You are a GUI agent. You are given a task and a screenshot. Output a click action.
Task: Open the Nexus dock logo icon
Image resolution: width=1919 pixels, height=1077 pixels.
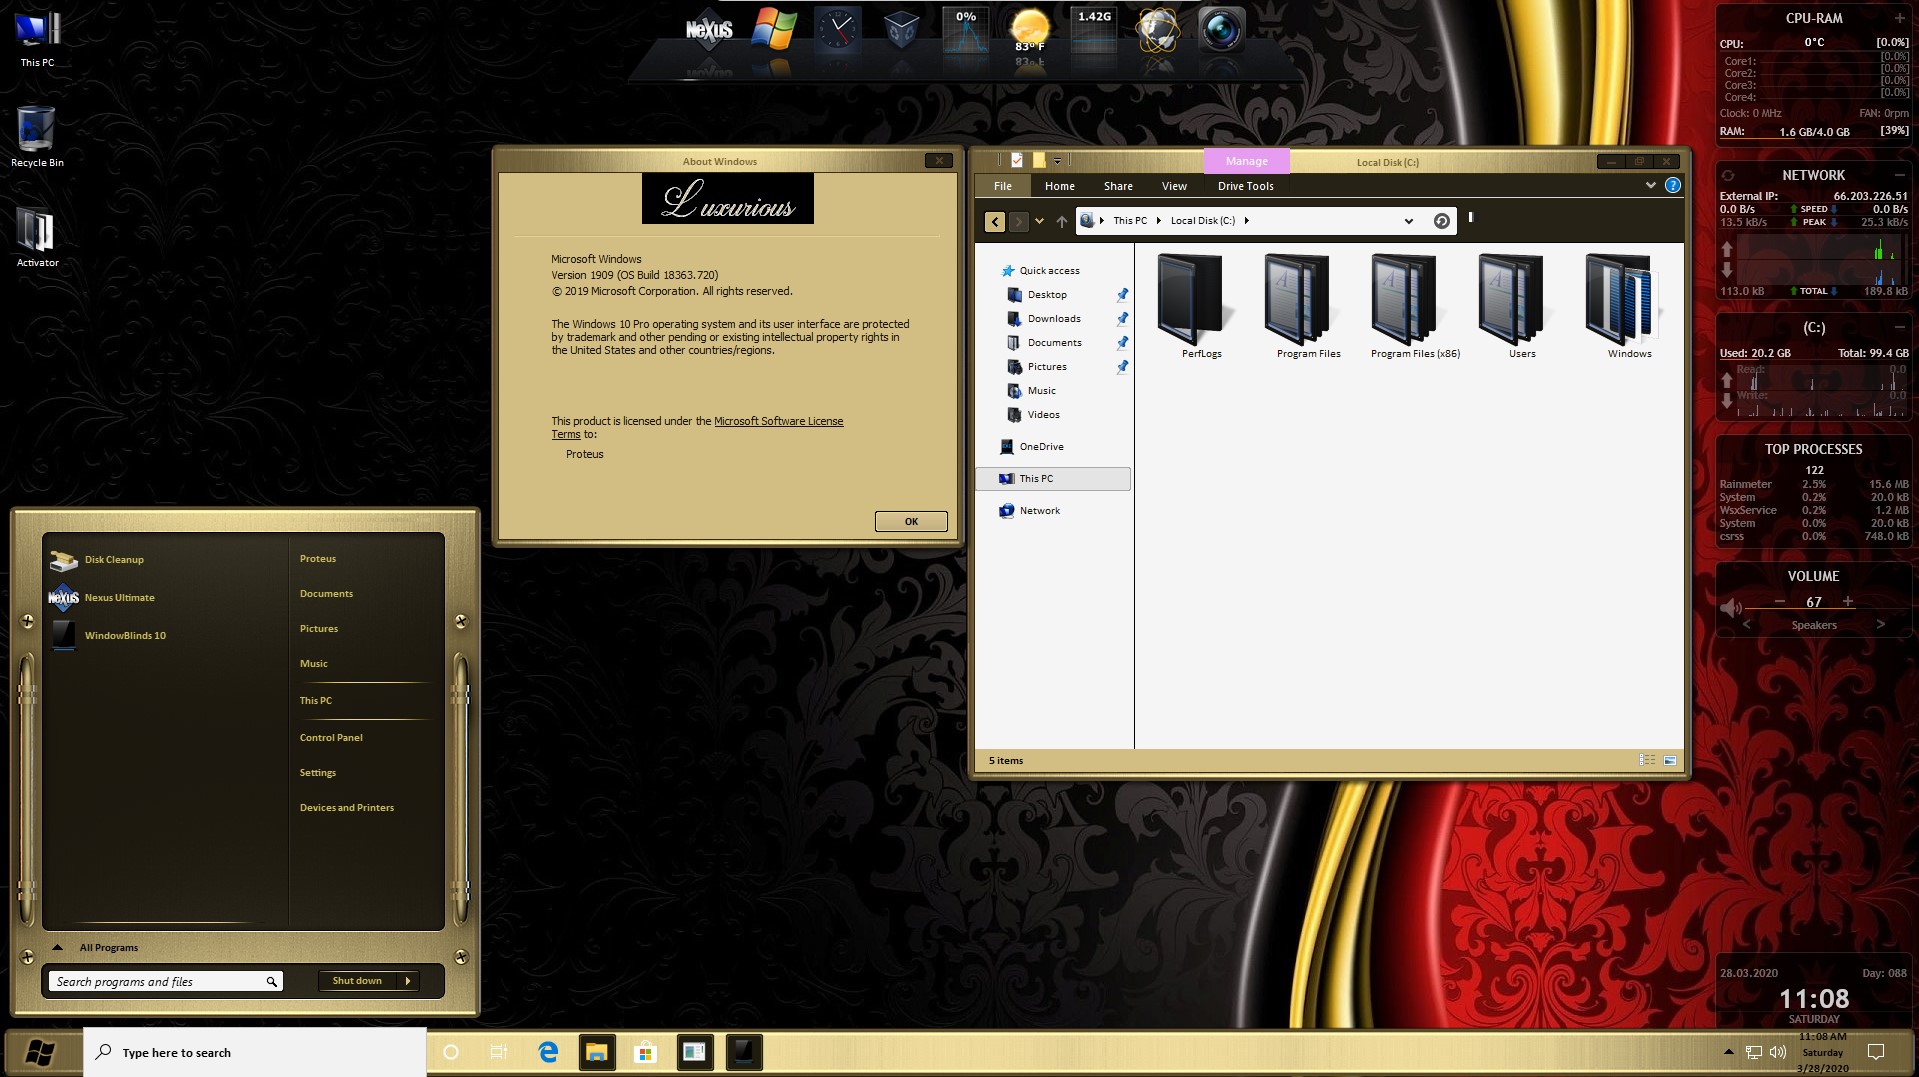709,30
